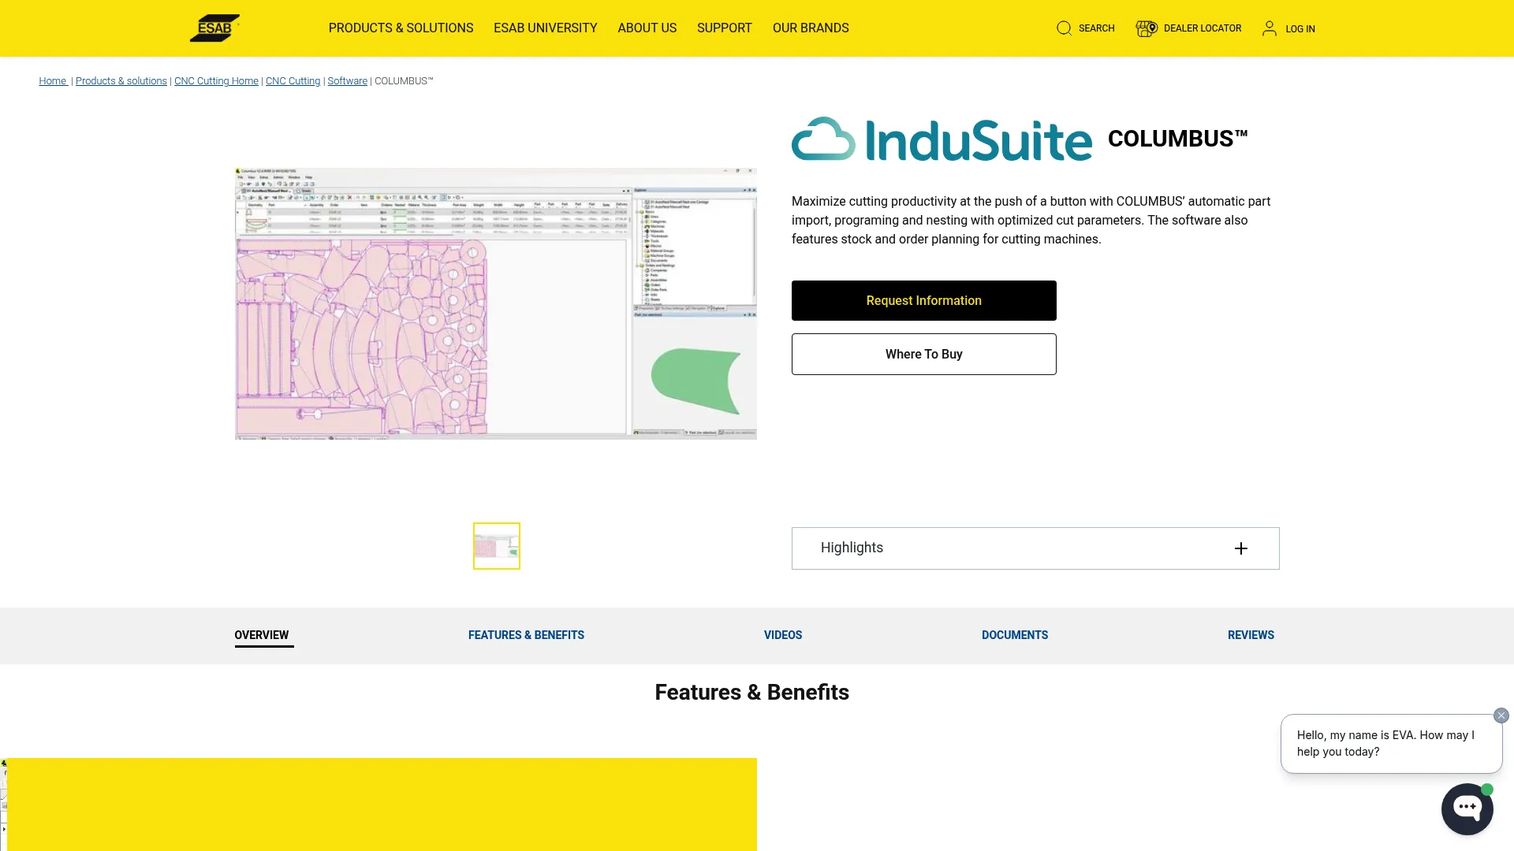Open ESAB University menu
The width and height of the screenshot is (1514, 851).
[x=545, y=28]
